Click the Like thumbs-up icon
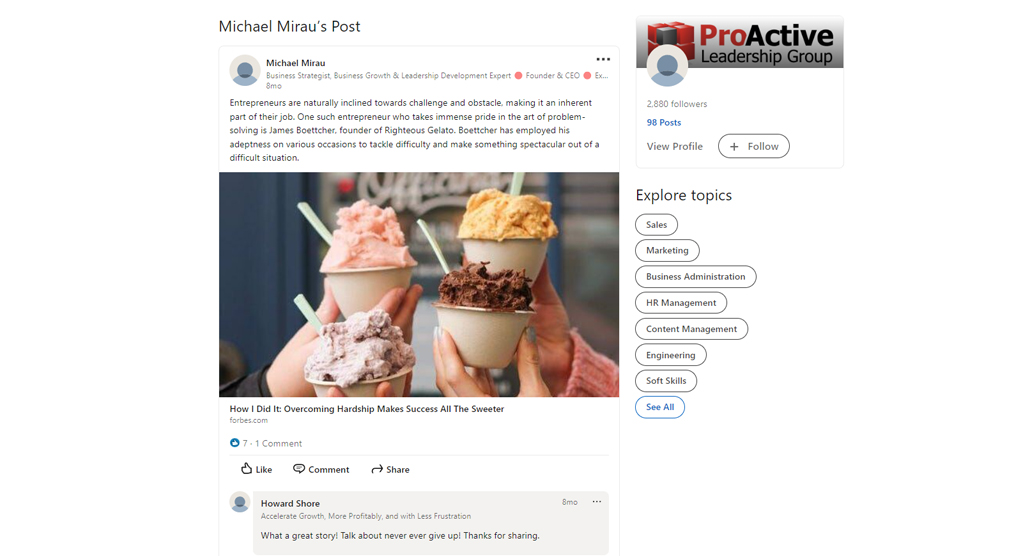Viewport: 1028px width, 556px height. 247,468
